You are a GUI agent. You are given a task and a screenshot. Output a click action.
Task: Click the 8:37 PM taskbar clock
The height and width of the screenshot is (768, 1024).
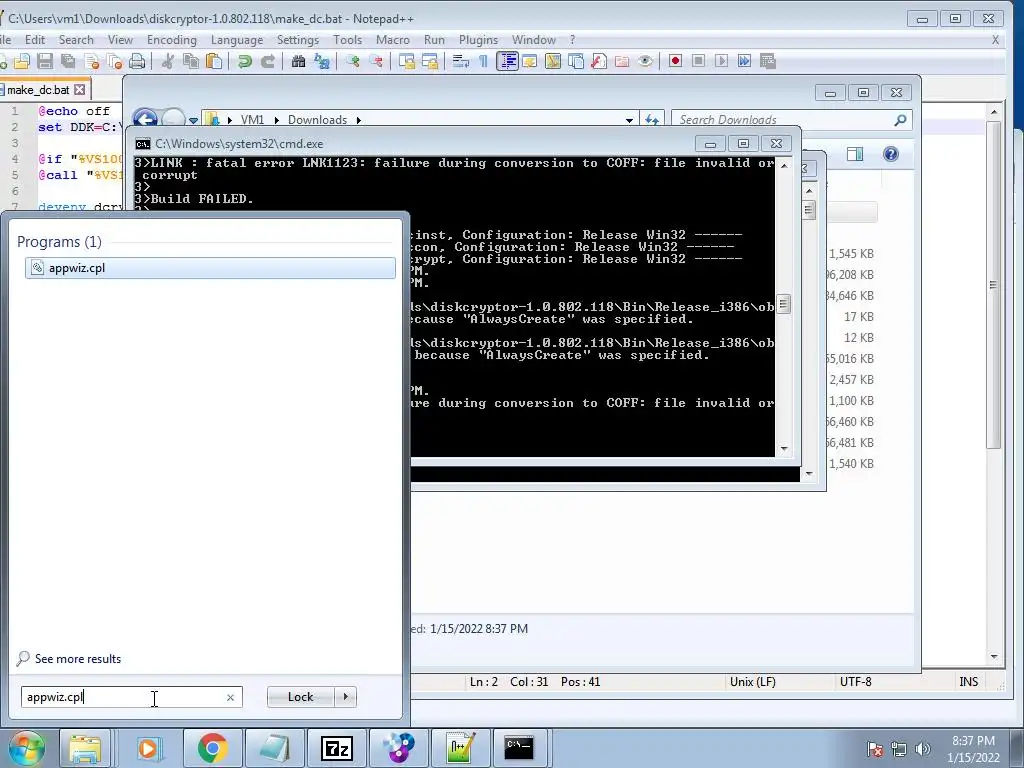973,741
